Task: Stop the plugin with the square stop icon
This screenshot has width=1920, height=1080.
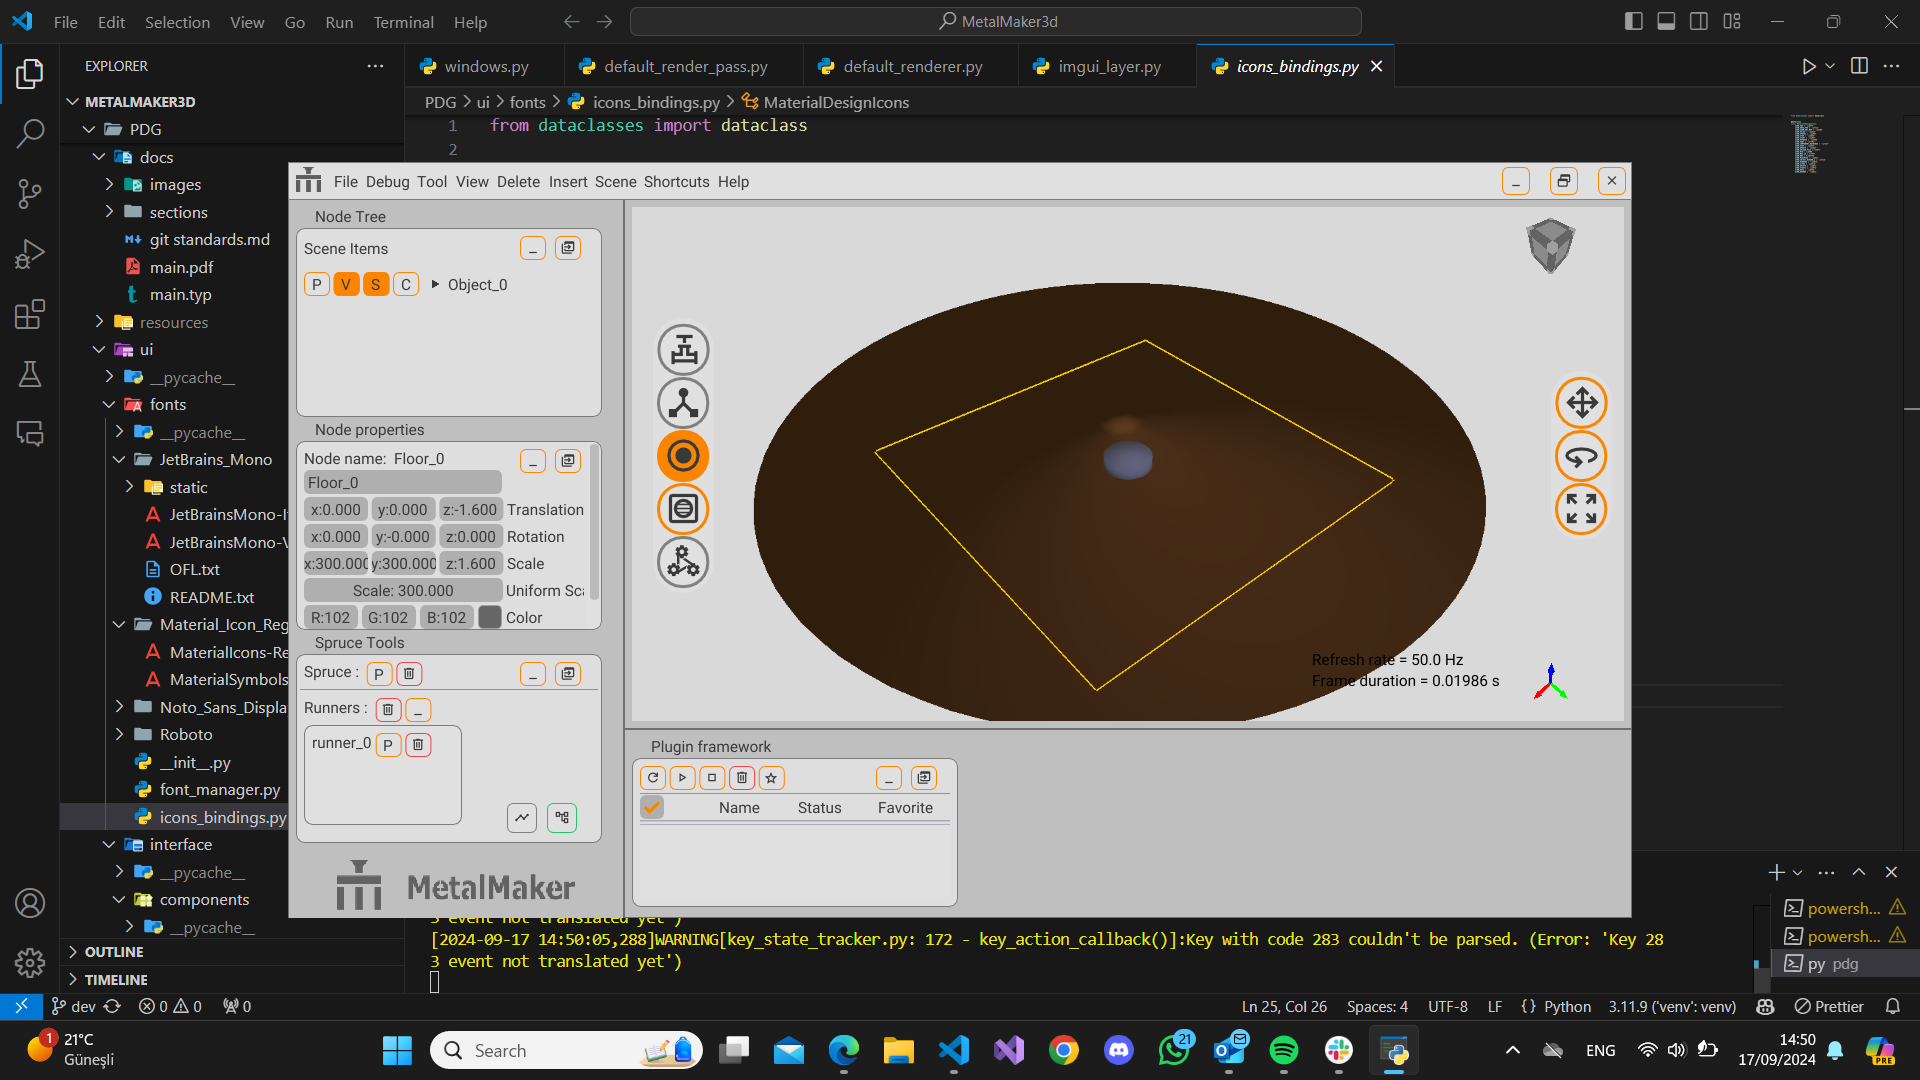Action: pos(712,778)
